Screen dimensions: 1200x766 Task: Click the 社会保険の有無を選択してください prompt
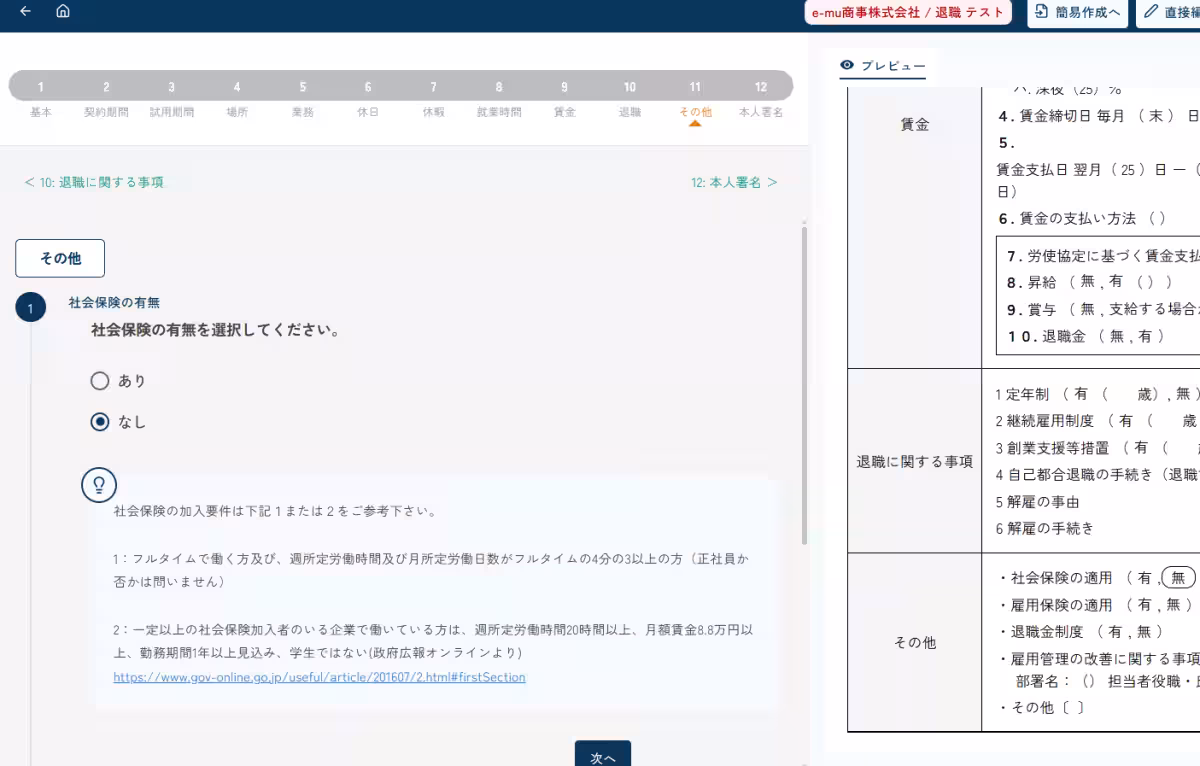(x=215, y=329)
